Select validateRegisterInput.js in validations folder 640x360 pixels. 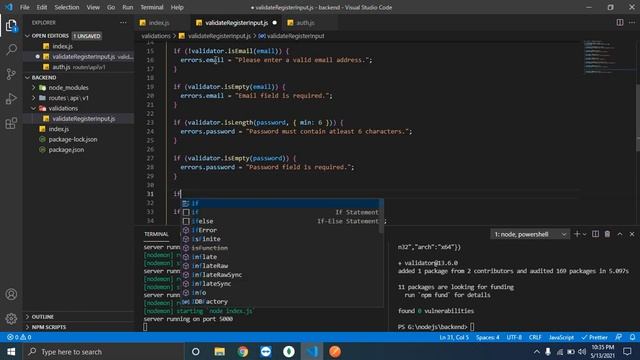(x=83, y=118)
